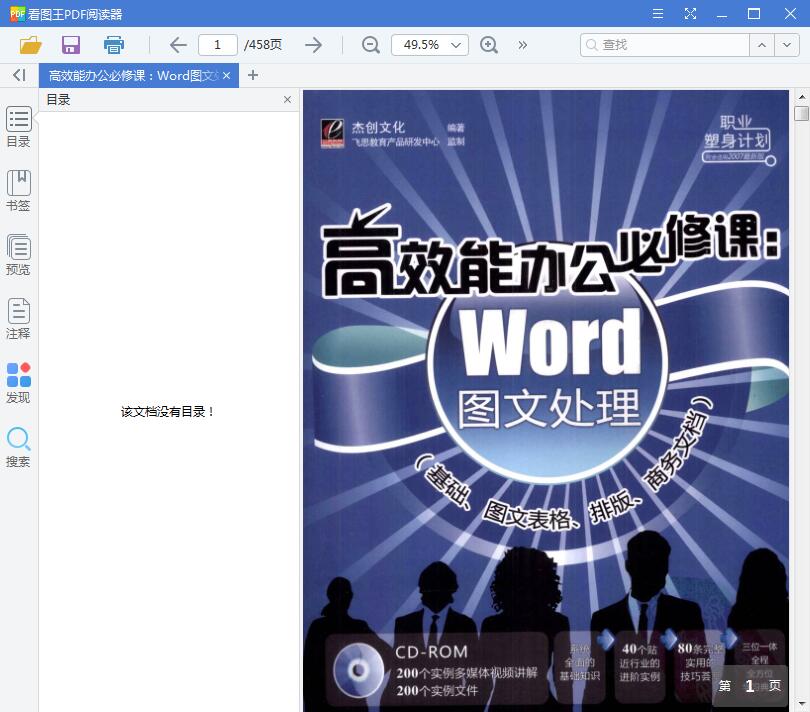Maximize the PDF reader window
The height and width of the screenshot is (712, 810).
tap(754, 13)
